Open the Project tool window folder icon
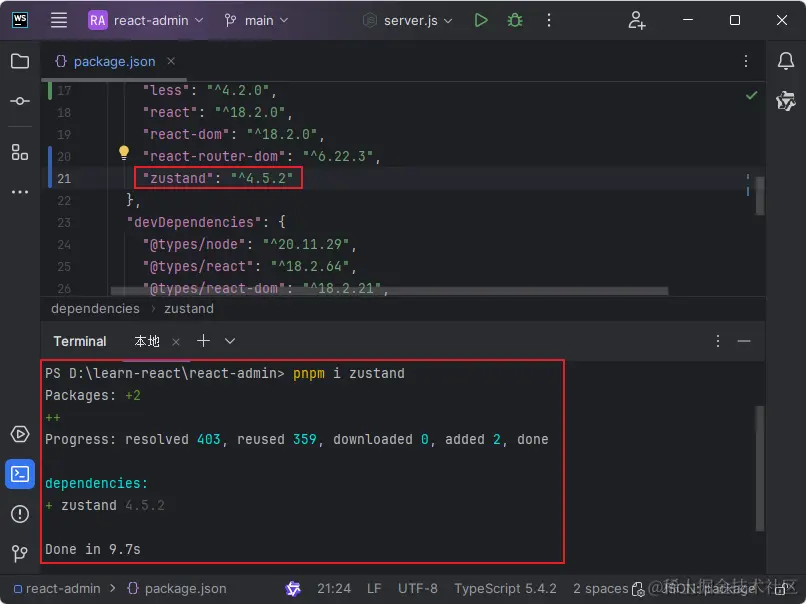The width and height of the screenshot is (806, 604). point(20,61)
